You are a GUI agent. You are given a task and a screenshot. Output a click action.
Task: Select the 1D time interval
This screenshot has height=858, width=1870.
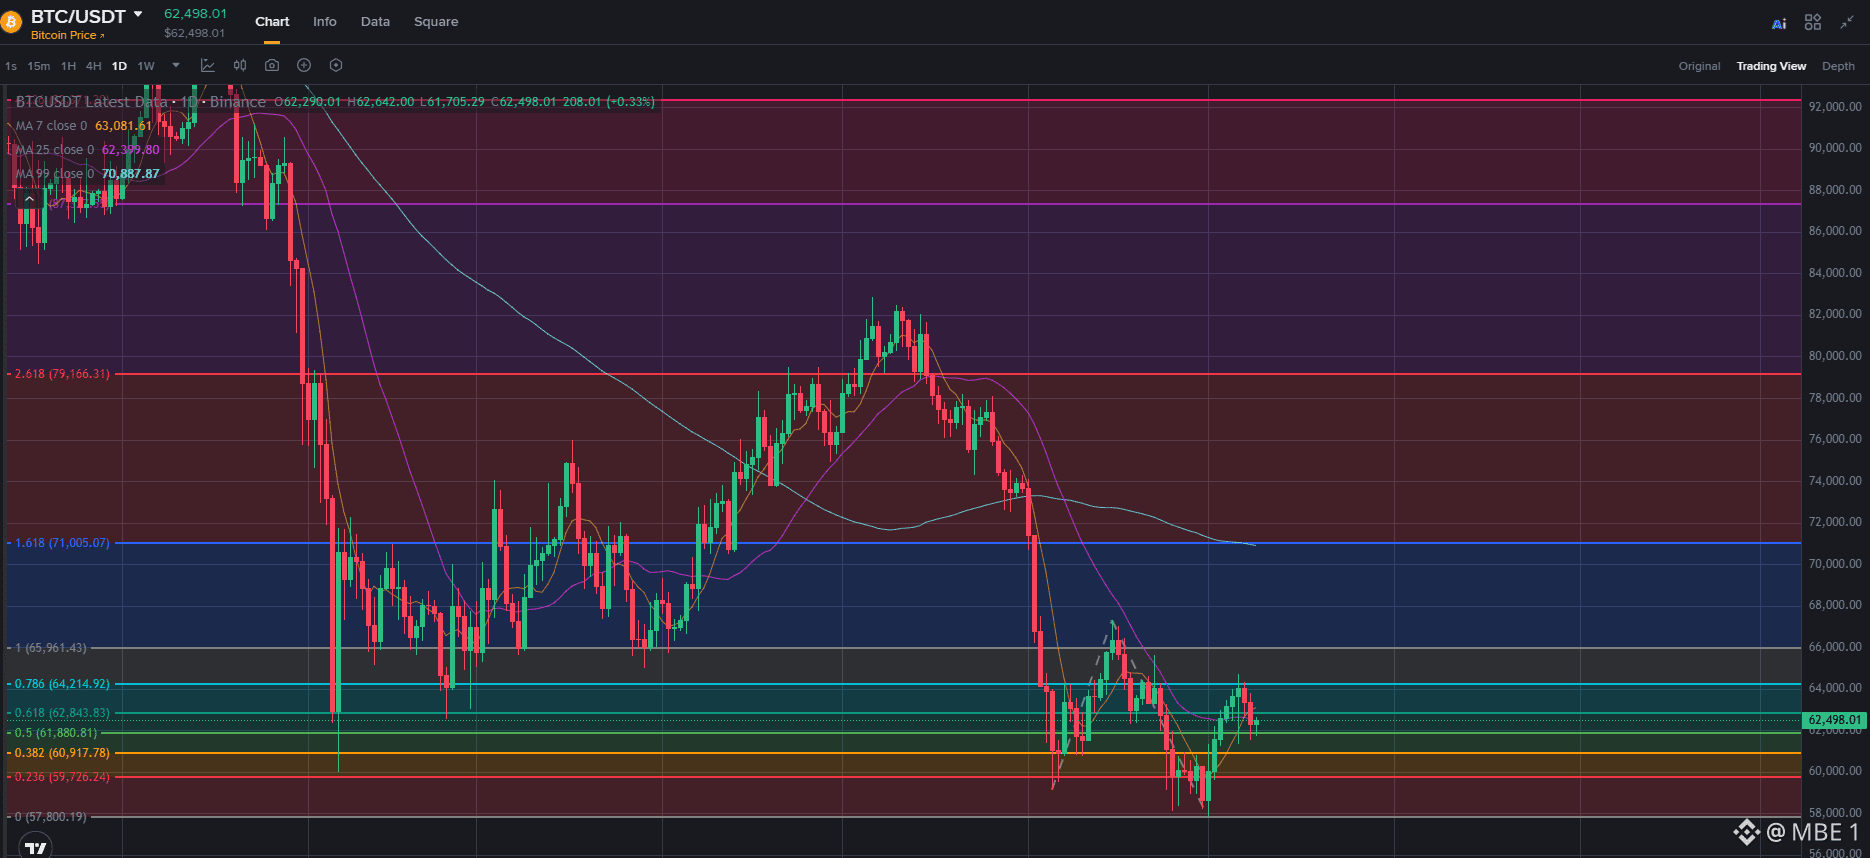click(119, 66)
